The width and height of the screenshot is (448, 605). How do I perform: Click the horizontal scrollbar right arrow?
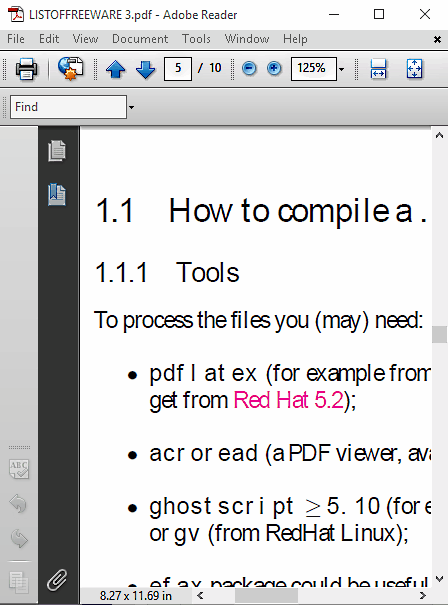423,595
